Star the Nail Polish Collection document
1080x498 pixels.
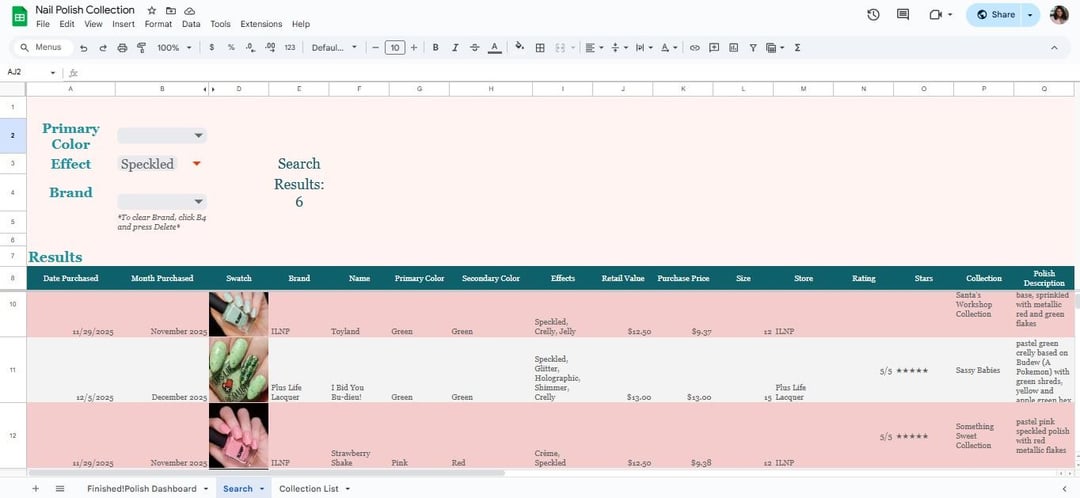(x=152, y=10)
